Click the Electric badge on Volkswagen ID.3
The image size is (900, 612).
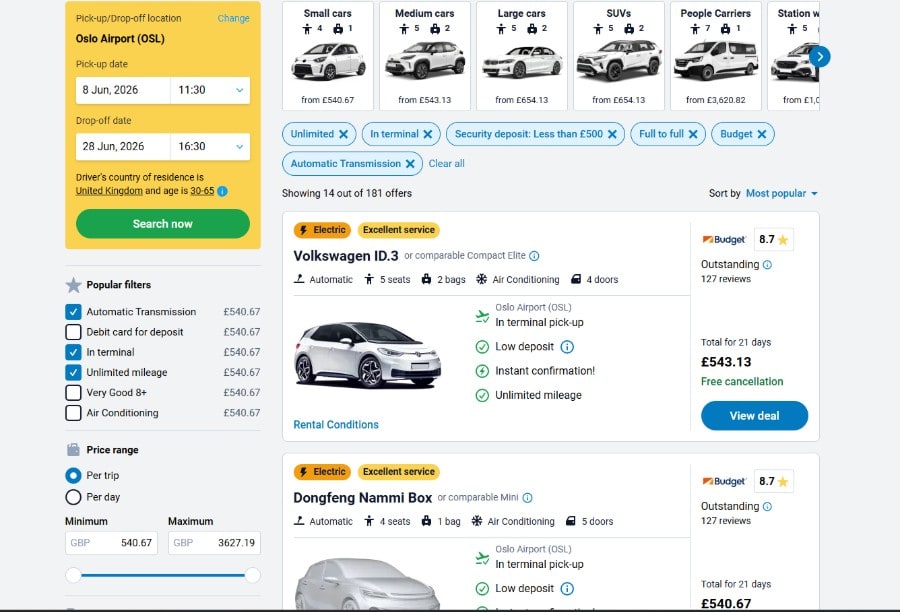click(x=323, y=230)
